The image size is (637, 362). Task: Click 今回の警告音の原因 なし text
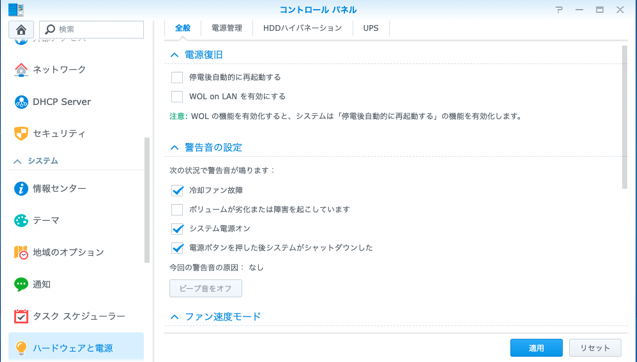pyautogui.click(x=217, y=267)
